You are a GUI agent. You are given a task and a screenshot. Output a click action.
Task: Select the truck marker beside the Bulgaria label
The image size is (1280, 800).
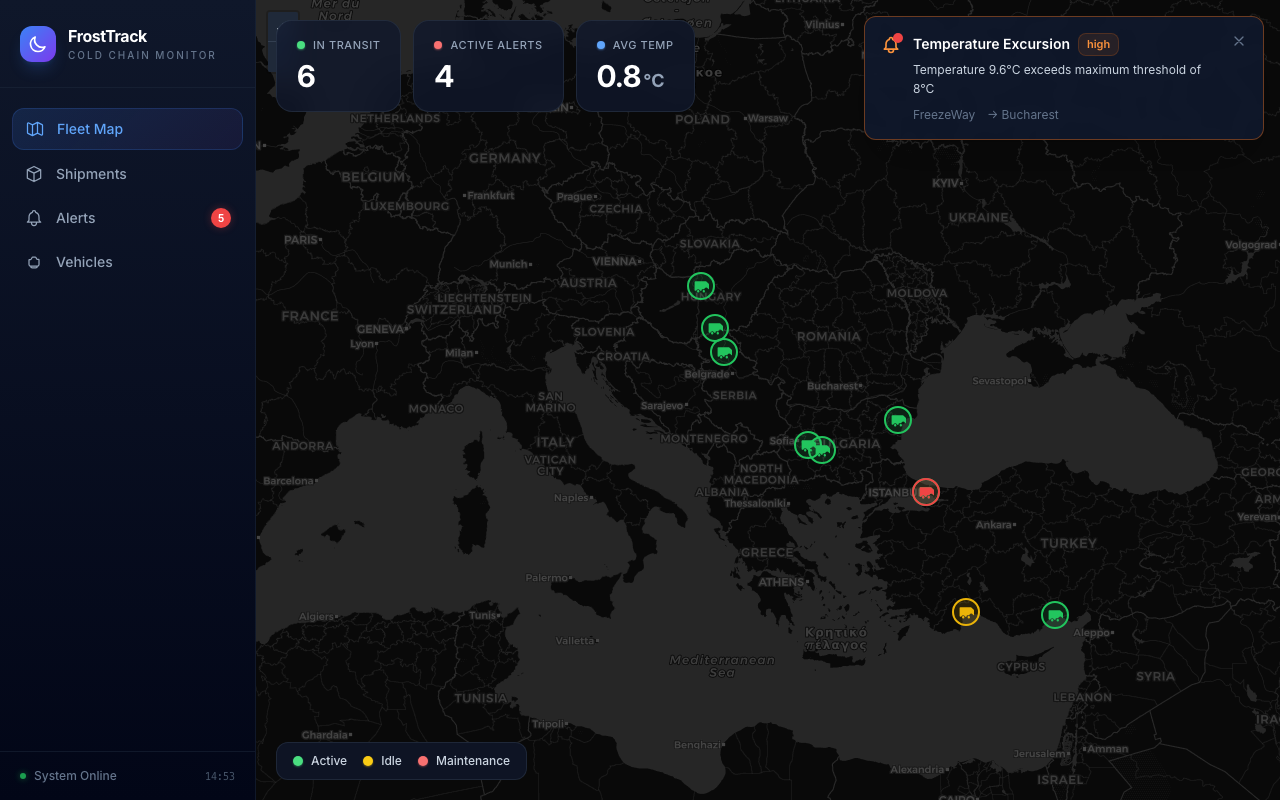pyautogui.click(x=822, y=450)
